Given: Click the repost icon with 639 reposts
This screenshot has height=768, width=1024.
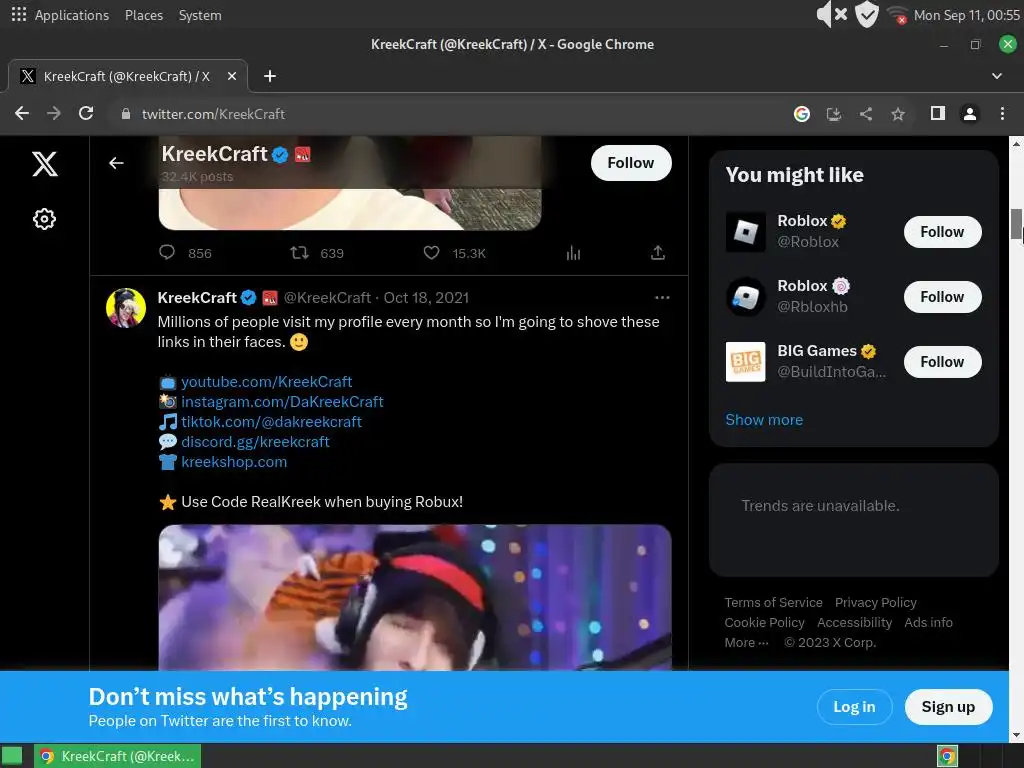Looking at the screenshot, I should [299, 252].
